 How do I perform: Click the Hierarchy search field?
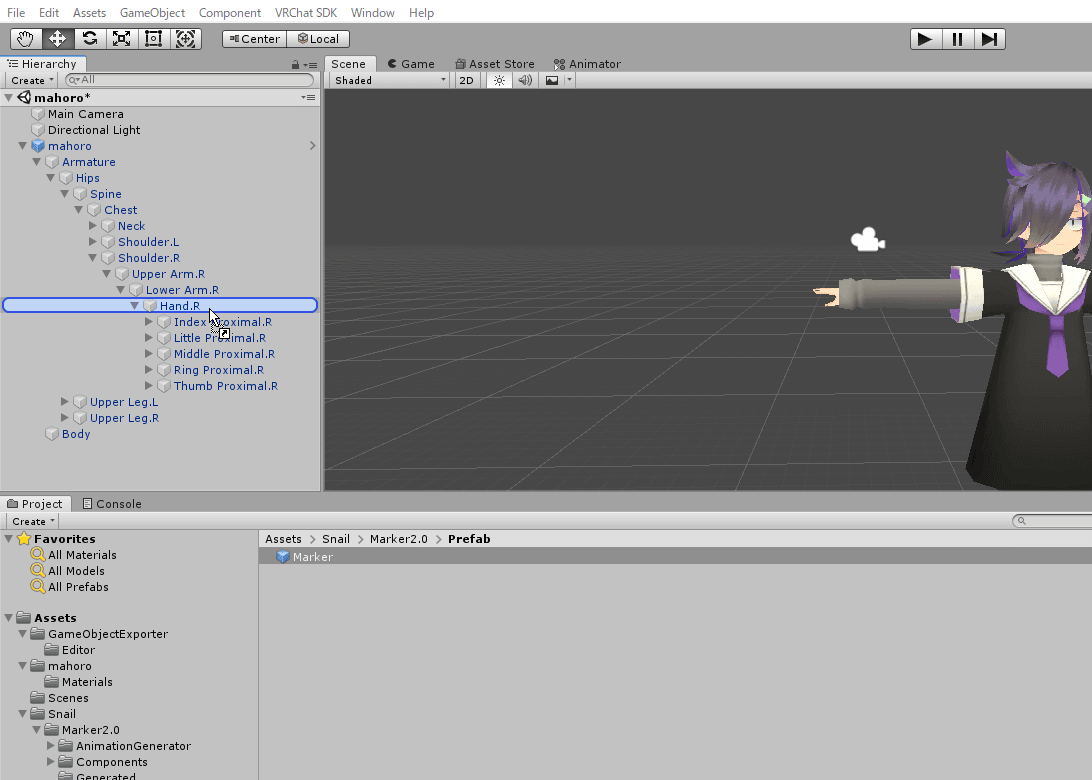pos(190,80)
